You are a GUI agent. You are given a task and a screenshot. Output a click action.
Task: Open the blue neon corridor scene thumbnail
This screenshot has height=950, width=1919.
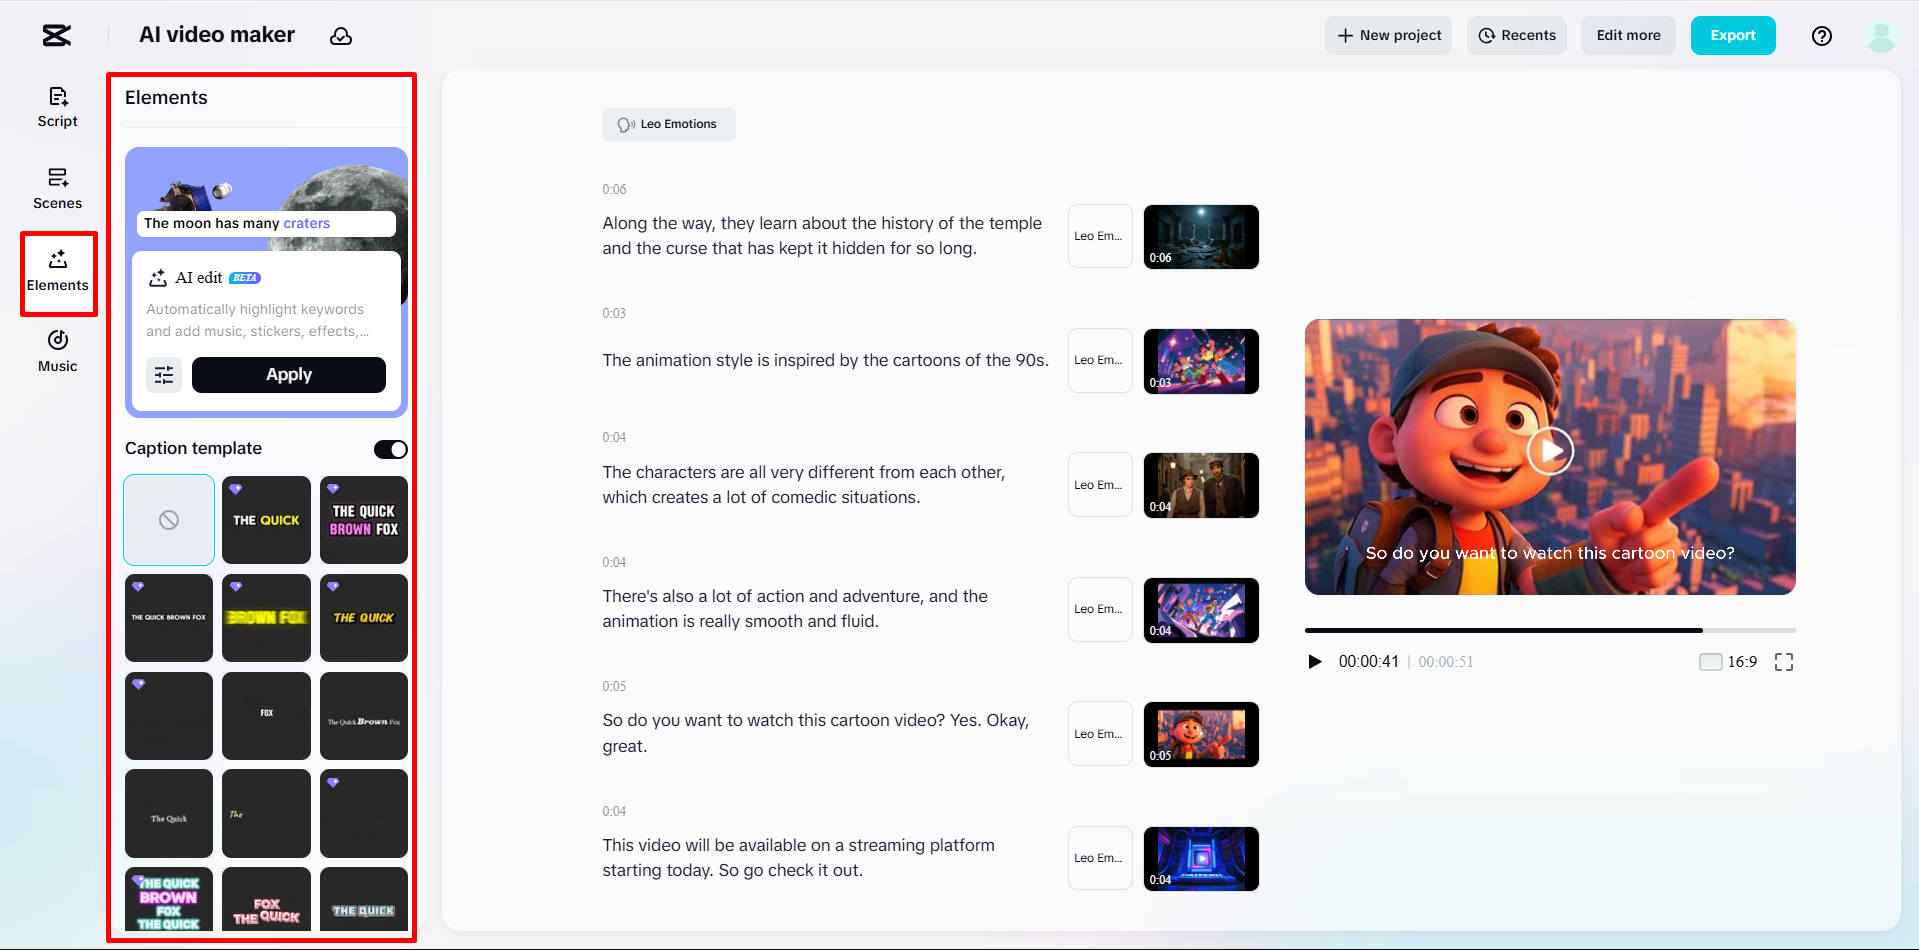point(1201,858)
